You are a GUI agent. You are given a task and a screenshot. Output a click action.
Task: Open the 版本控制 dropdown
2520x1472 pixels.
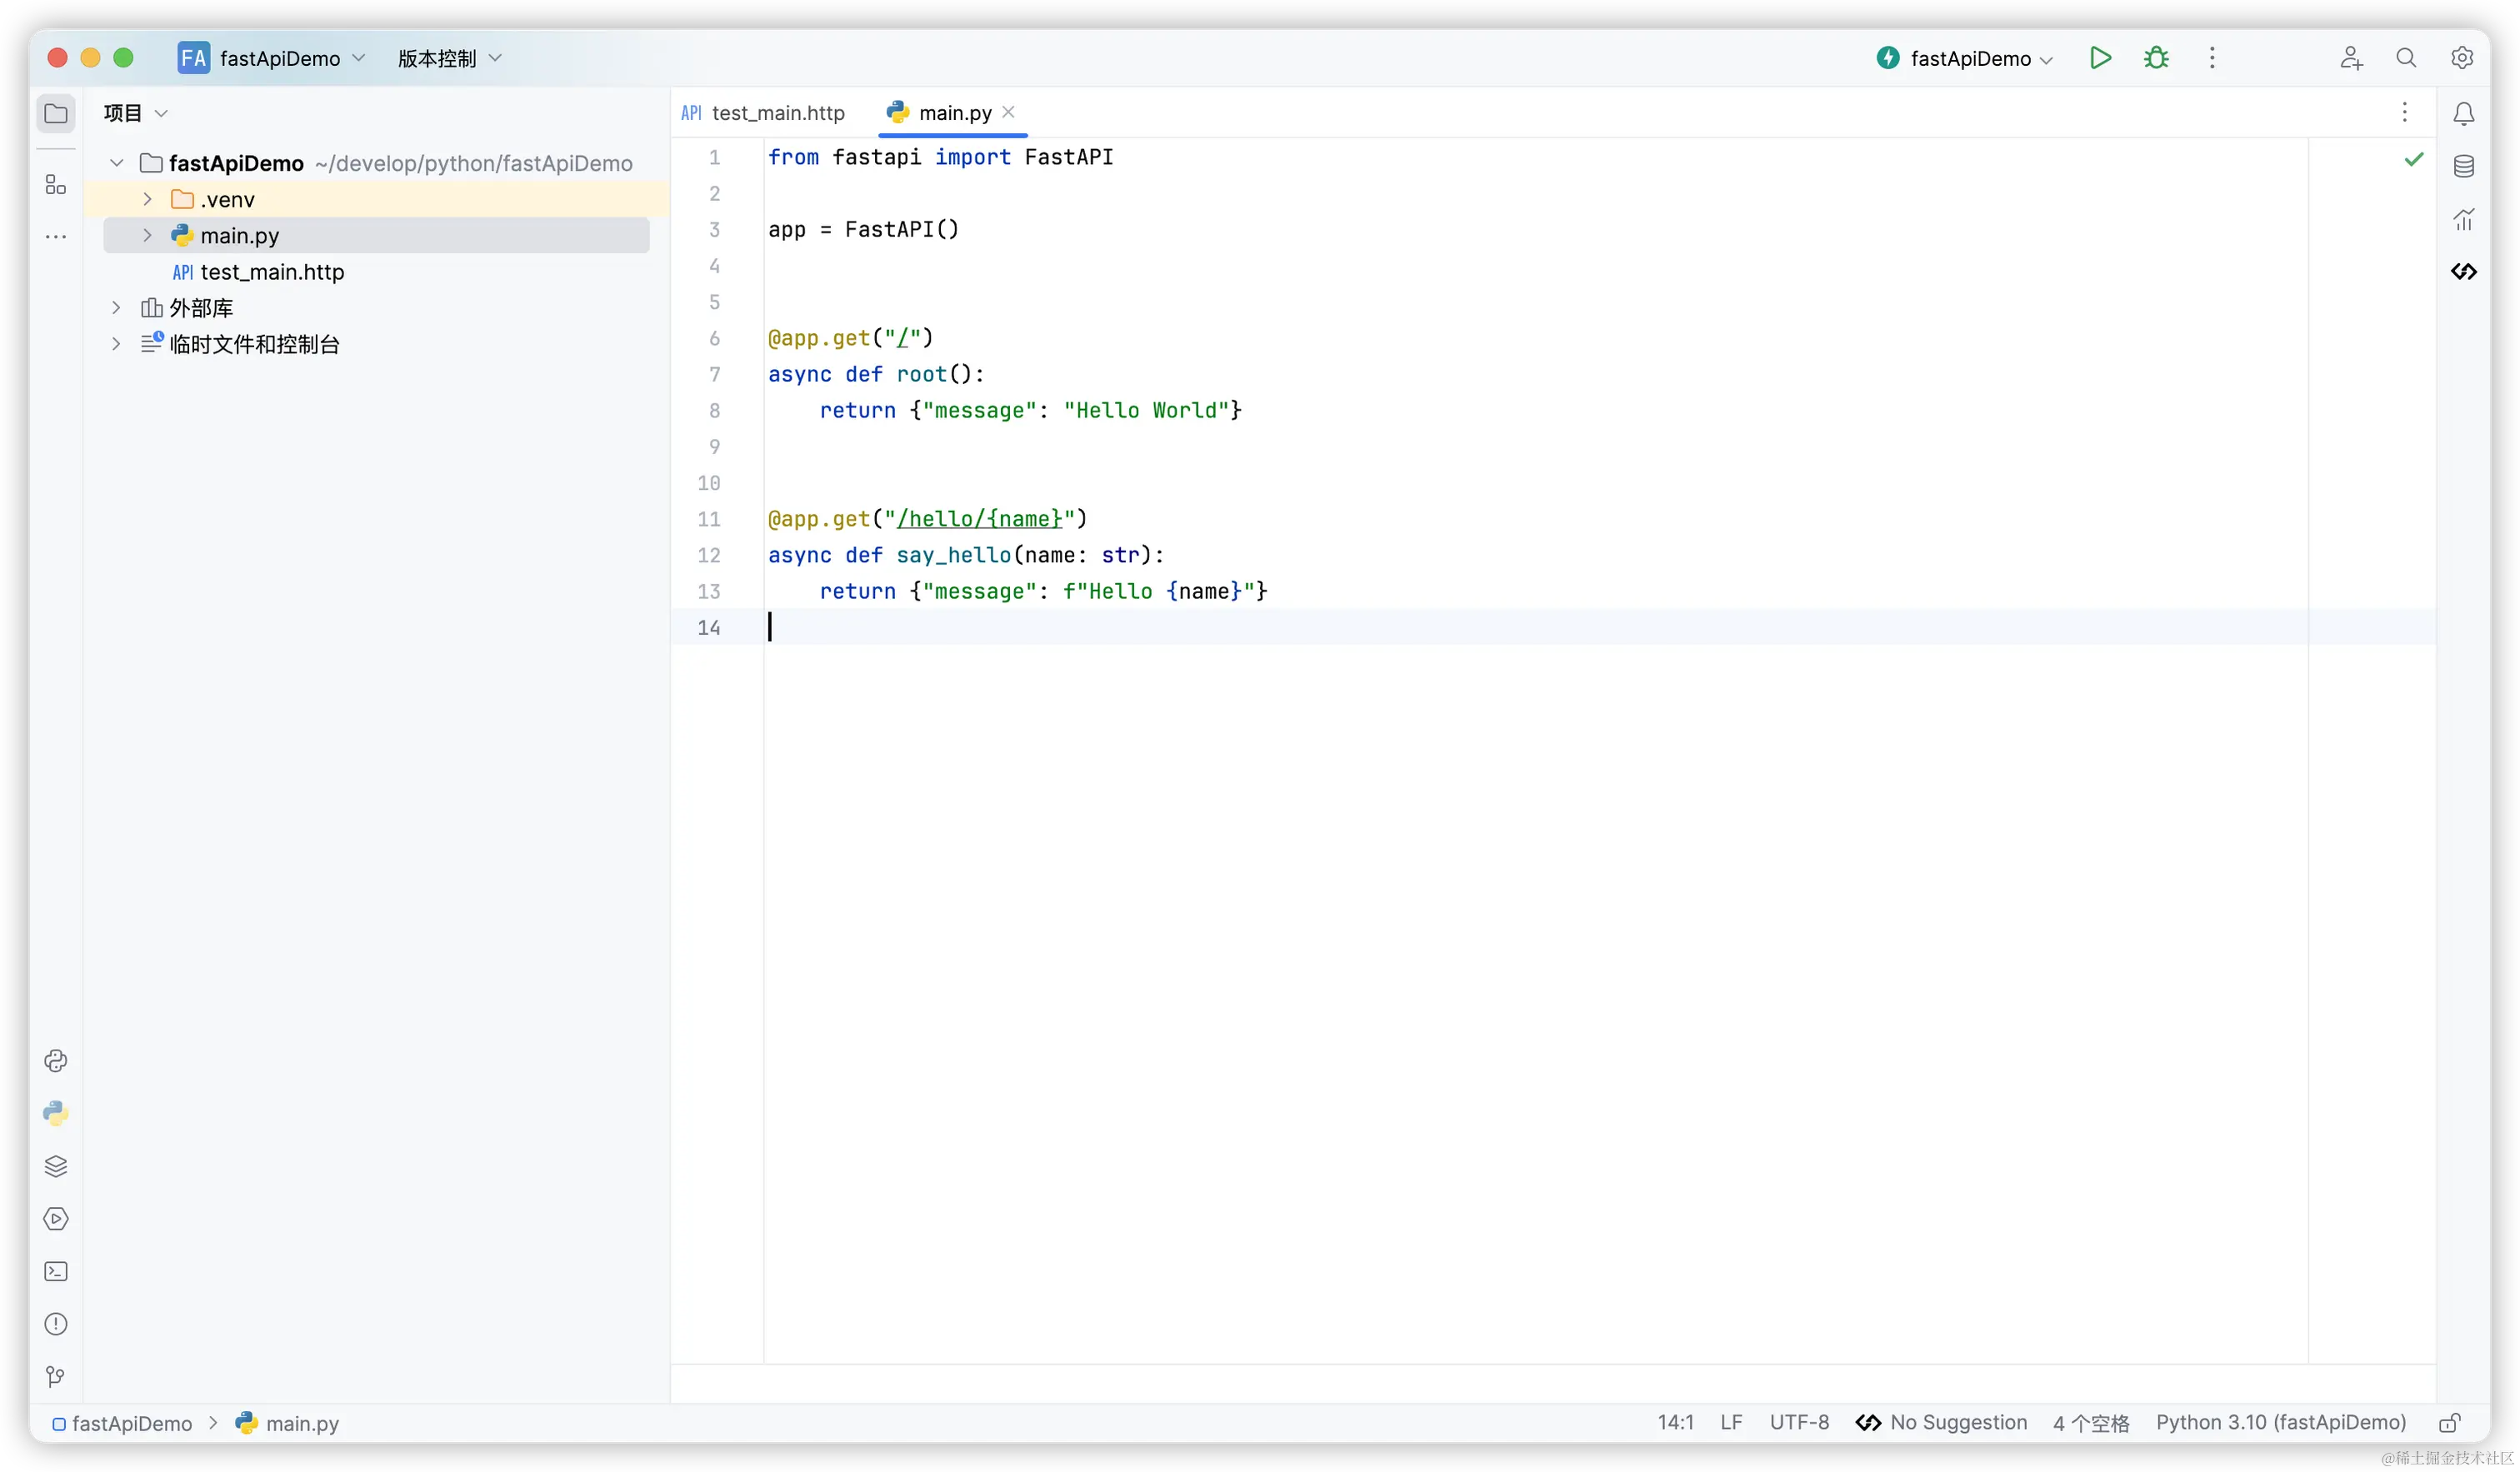coord(449,59)
